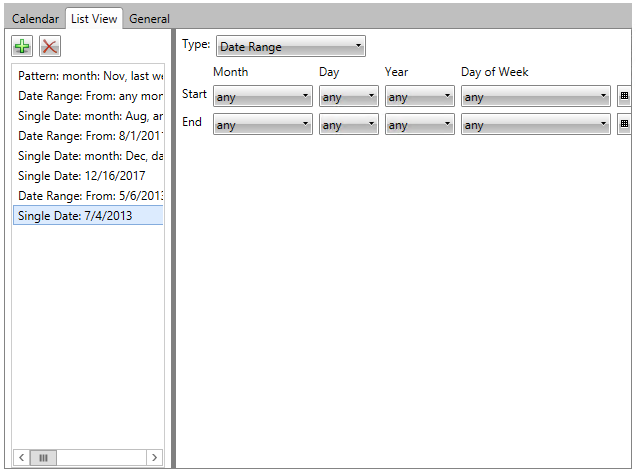The height and width of the screenshot is (473, 636).
Task: Expand the End Year dropdown
Action: (419, 125)
